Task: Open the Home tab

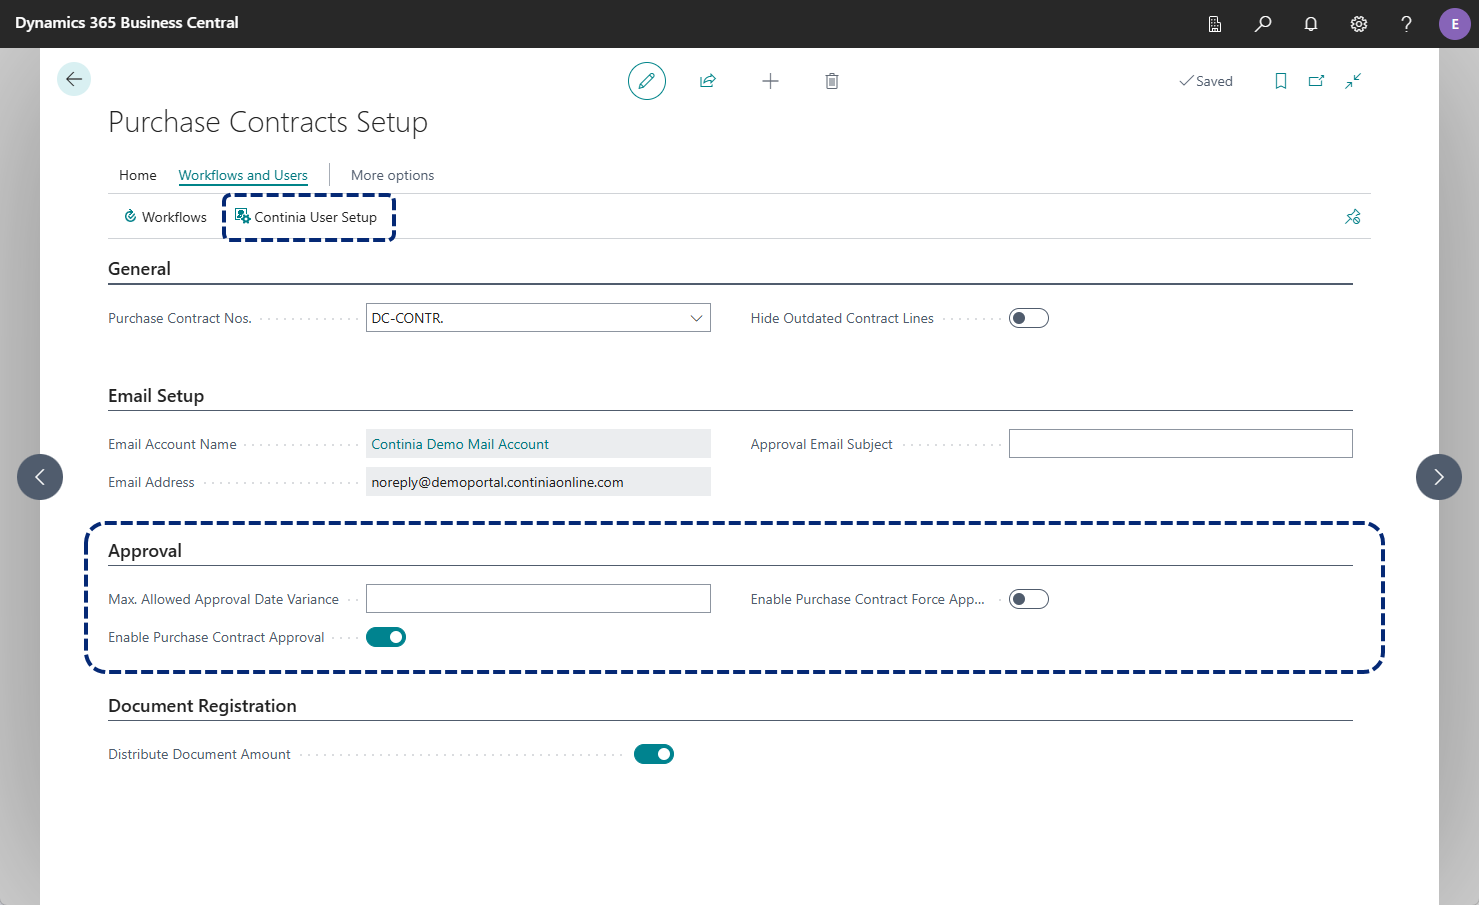Action: 138,175
